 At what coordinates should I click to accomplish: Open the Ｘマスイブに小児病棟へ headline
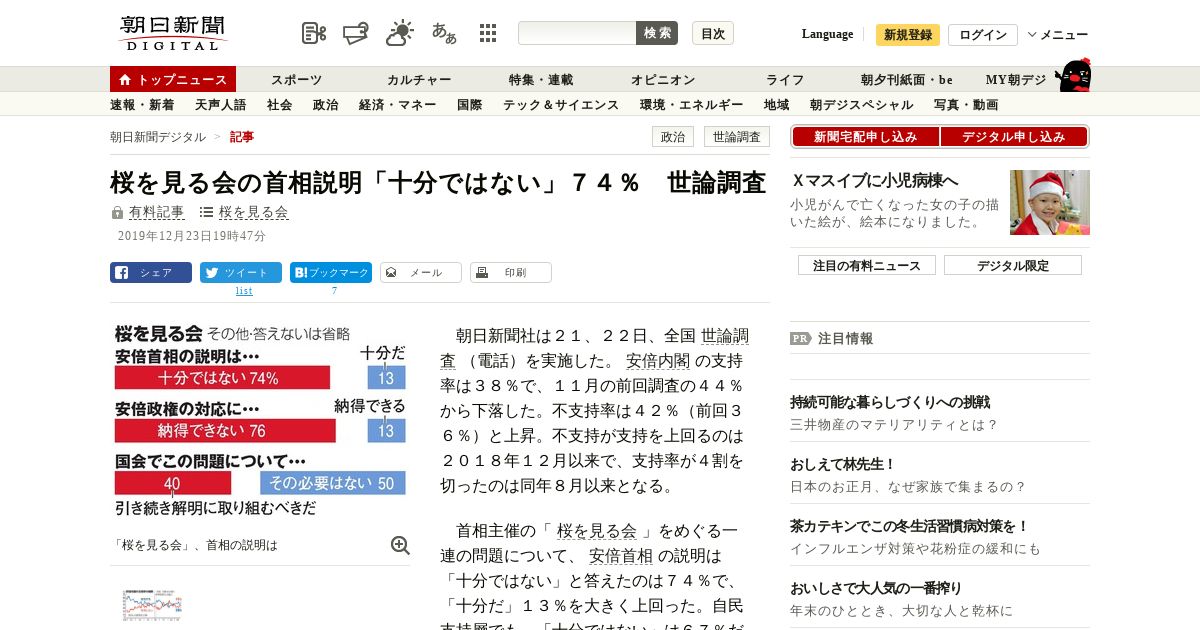click(875, 181)
